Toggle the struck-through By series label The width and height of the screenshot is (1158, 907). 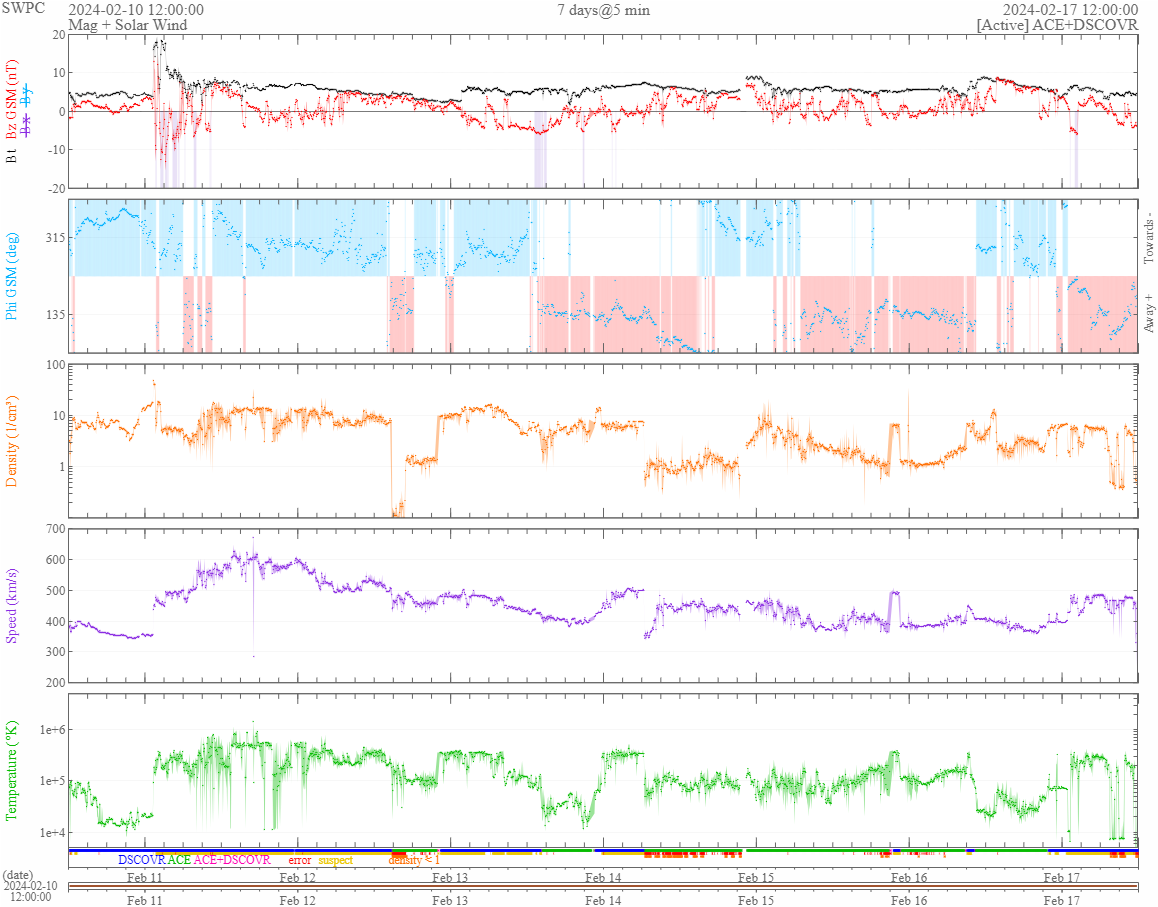(x=27, y=95)
